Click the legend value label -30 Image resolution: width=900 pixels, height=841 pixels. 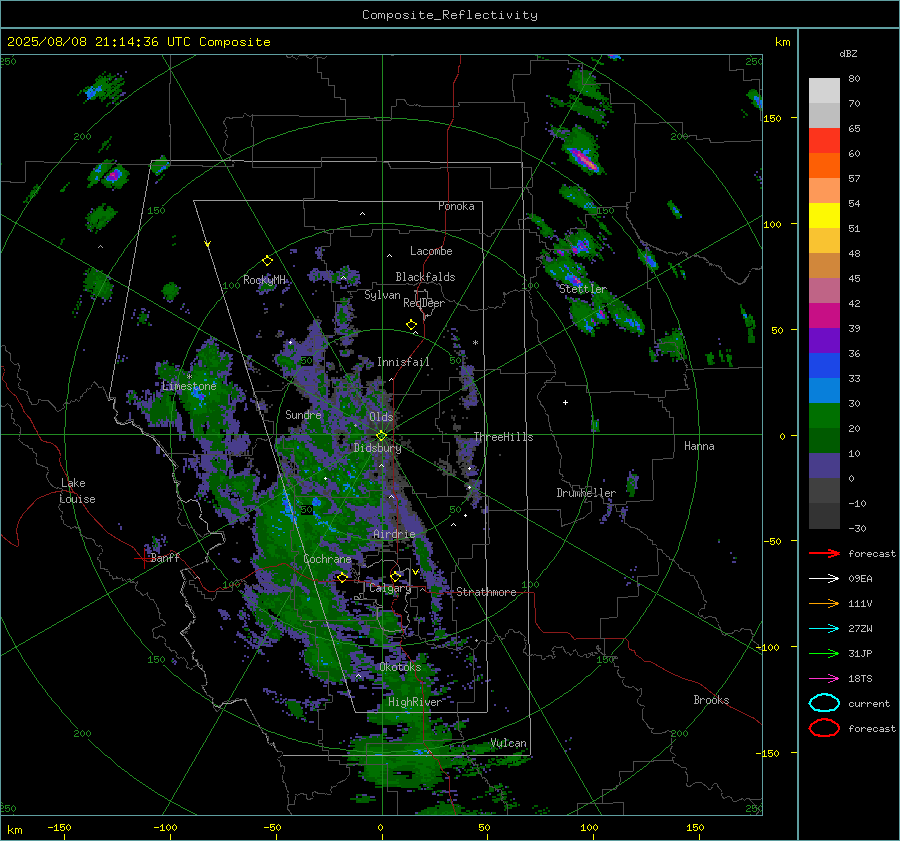[858, 529]
